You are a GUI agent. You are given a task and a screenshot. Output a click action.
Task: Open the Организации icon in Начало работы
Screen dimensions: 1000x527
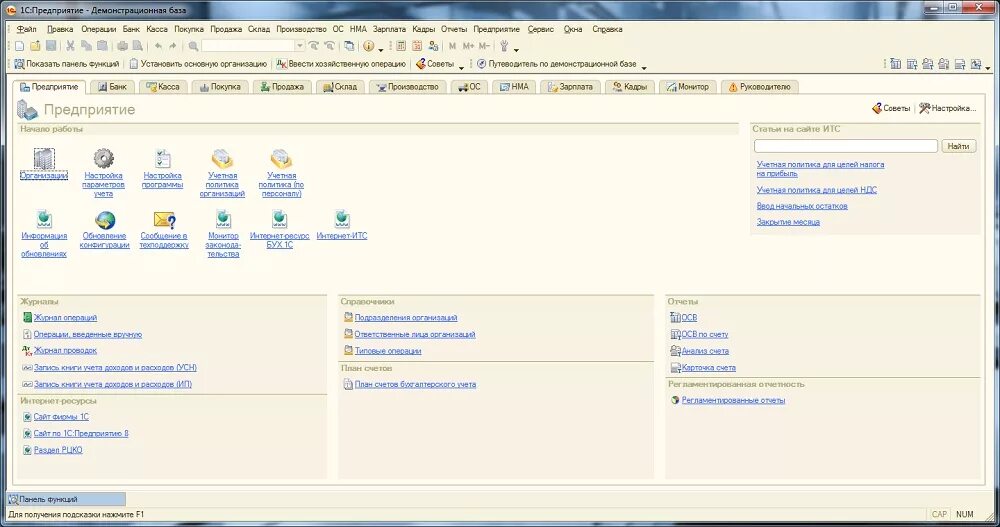[44, 159]
